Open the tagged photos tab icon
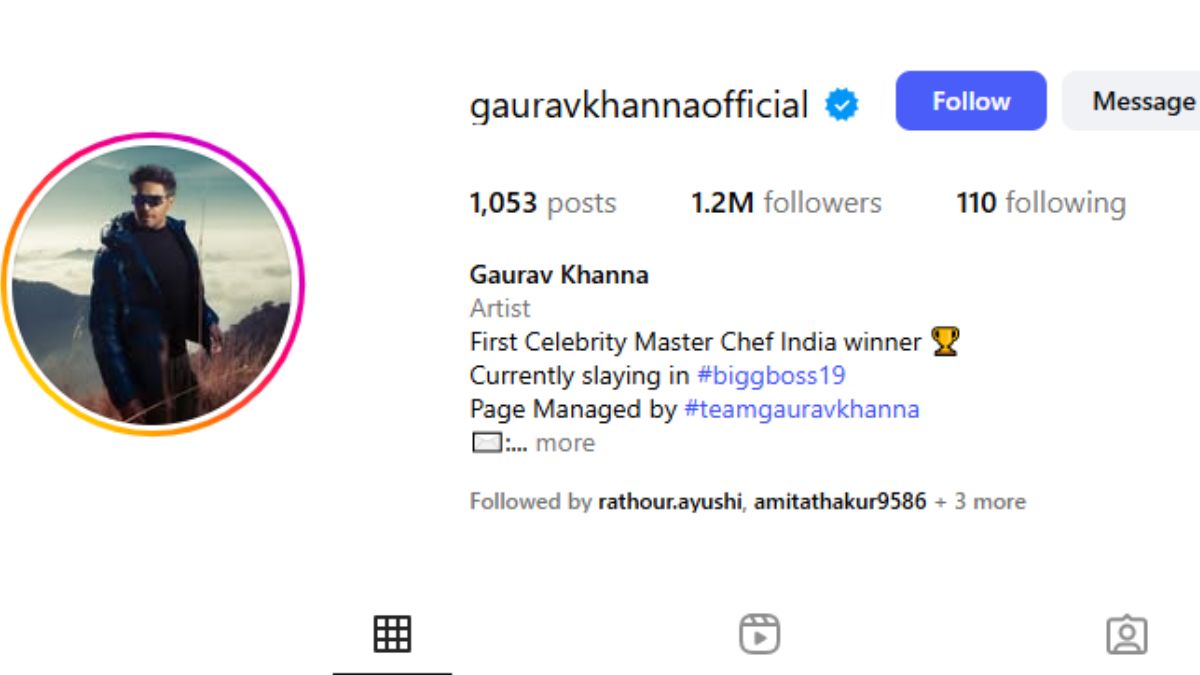Viewport: 1200px width, 675px height. [1127, 635]
